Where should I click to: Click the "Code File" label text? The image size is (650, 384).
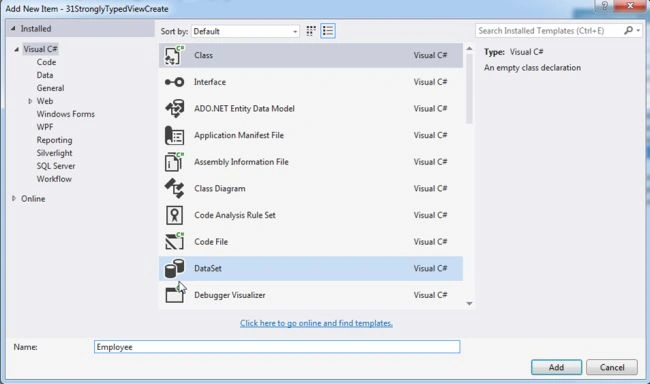[211, 242]
